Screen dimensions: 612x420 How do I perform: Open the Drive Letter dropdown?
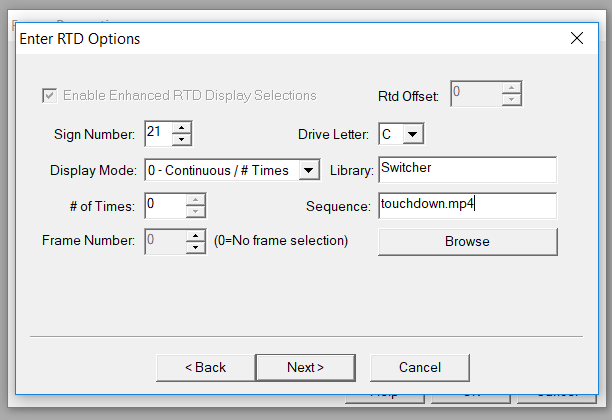click(413, 134)
